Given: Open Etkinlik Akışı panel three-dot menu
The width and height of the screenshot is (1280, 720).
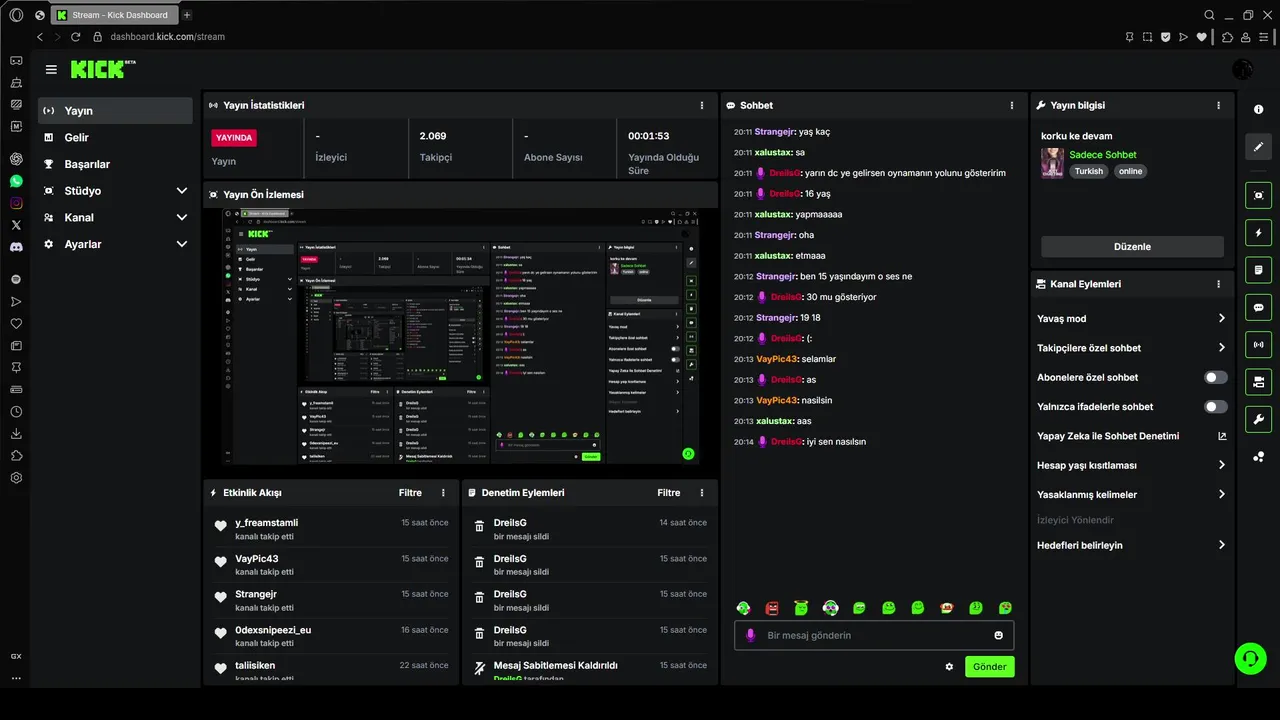Looking at the screenshot, I should click(443, 493).
